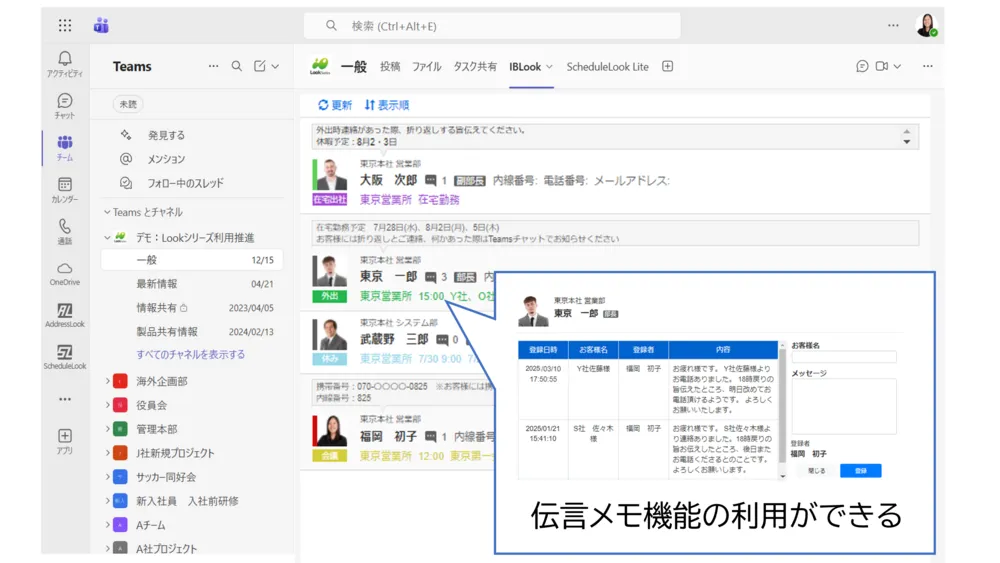Click すべてのチャネルを表示する link
Screen dimensions: 1000x563
(190, 355)
